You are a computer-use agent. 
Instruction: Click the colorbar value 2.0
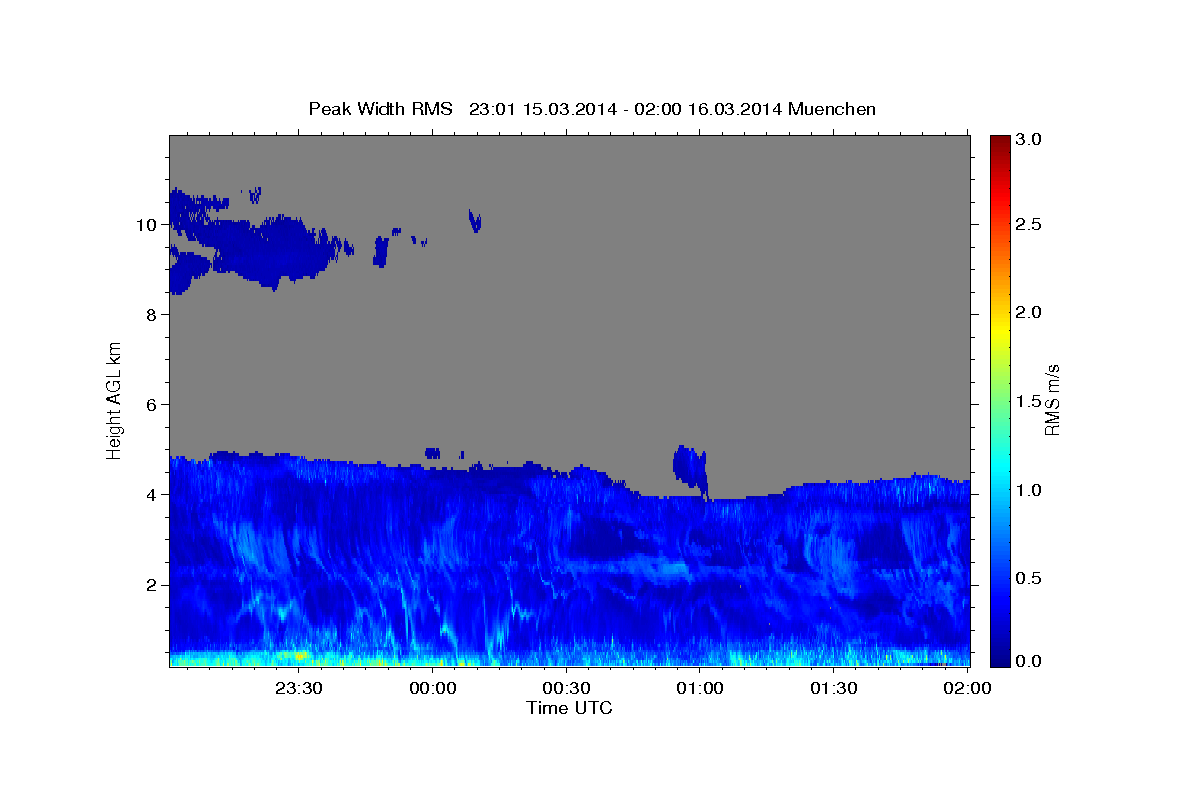coord(1029,312)
